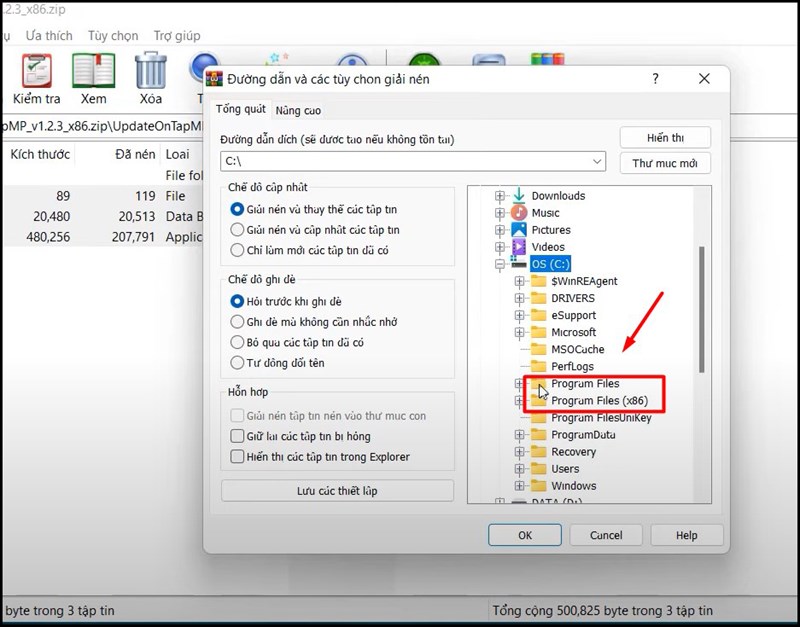Click the Lưu các thiết lập button
Viewport: 800px width, 627px height.
pos(337,491)
